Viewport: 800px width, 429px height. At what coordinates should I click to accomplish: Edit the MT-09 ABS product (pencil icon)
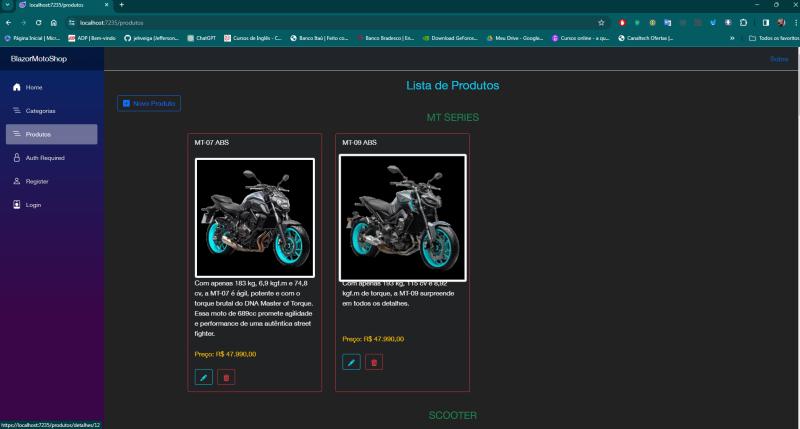351,362
